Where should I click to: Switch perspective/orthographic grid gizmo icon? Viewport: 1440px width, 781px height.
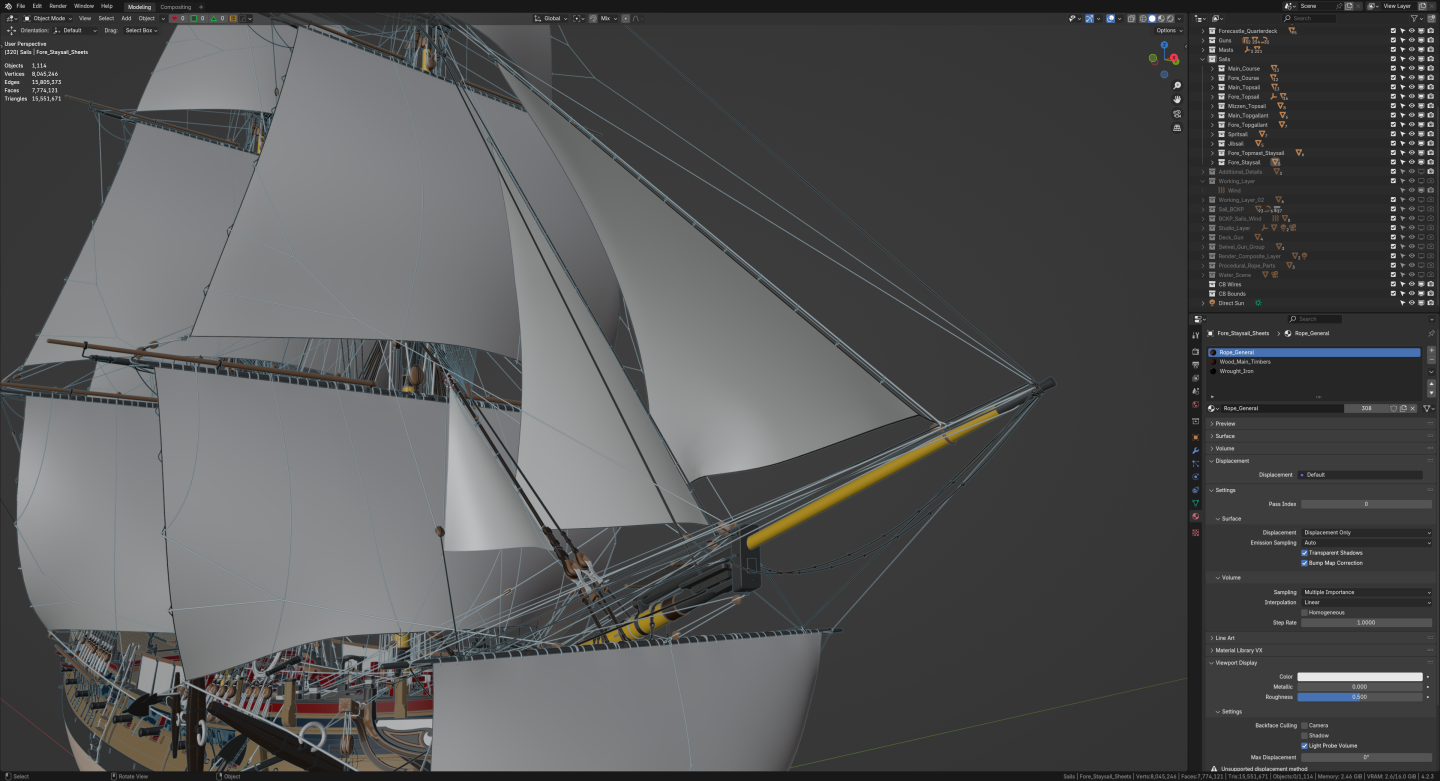click(x=1177, y=128)
